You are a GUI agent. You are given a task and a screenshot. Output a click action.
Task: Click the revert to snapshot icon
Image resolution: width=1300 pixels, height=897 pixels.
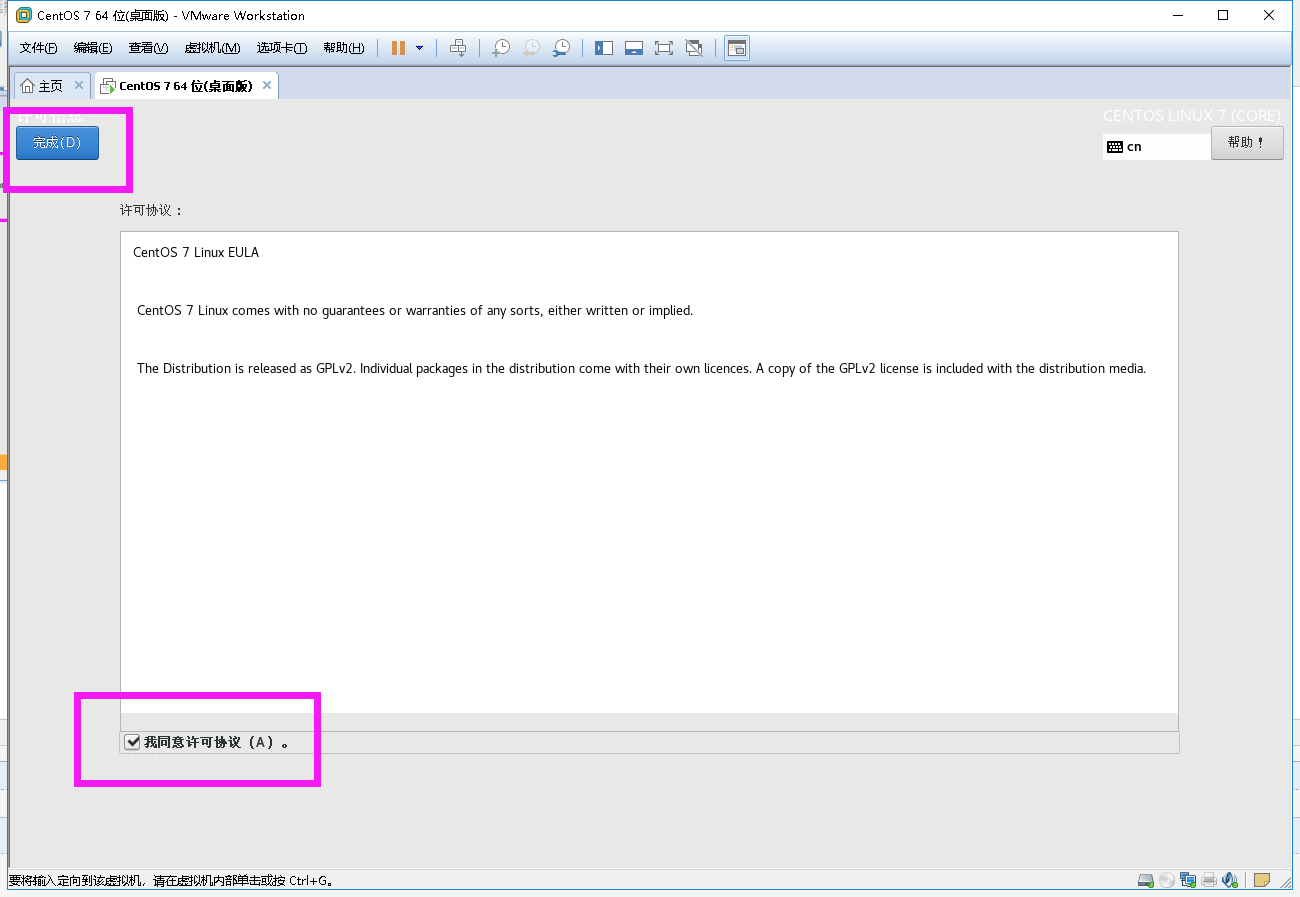click(x=531, y=48)
